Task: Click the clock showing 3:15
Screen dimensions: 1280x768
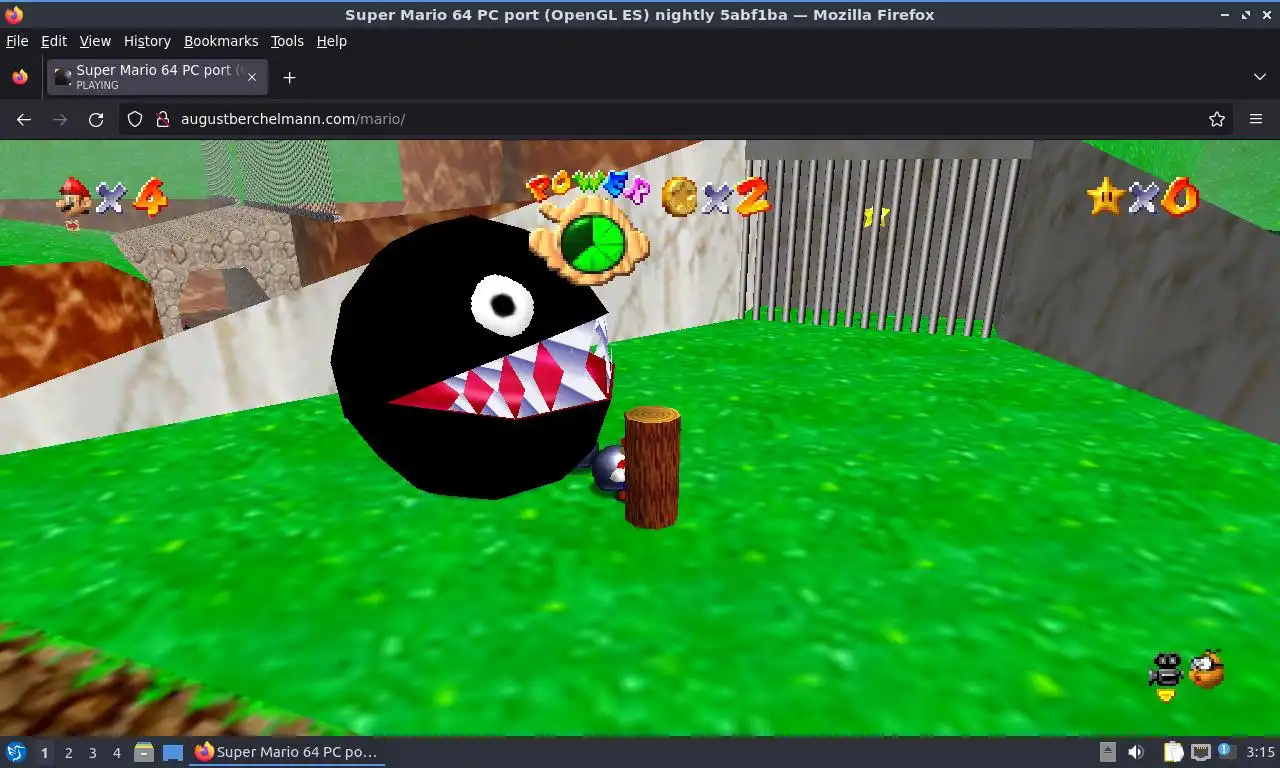Action: pos(1260,752)
